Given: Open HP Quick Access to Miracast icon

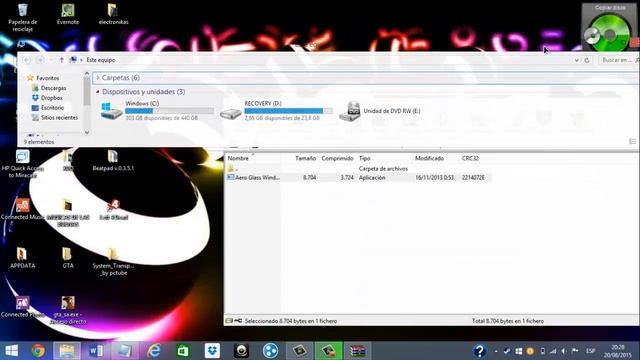Looking at the screenshot, I should (x=23, y=164).
